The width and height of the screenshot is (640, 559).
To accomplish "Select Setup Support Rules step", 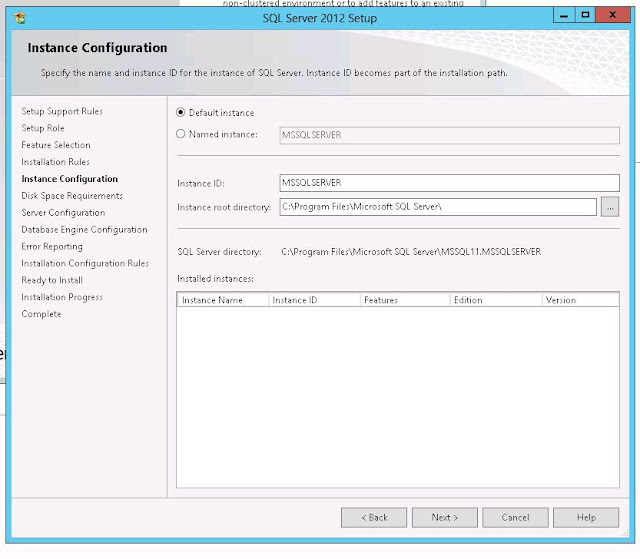I will [x=62, y=111].
